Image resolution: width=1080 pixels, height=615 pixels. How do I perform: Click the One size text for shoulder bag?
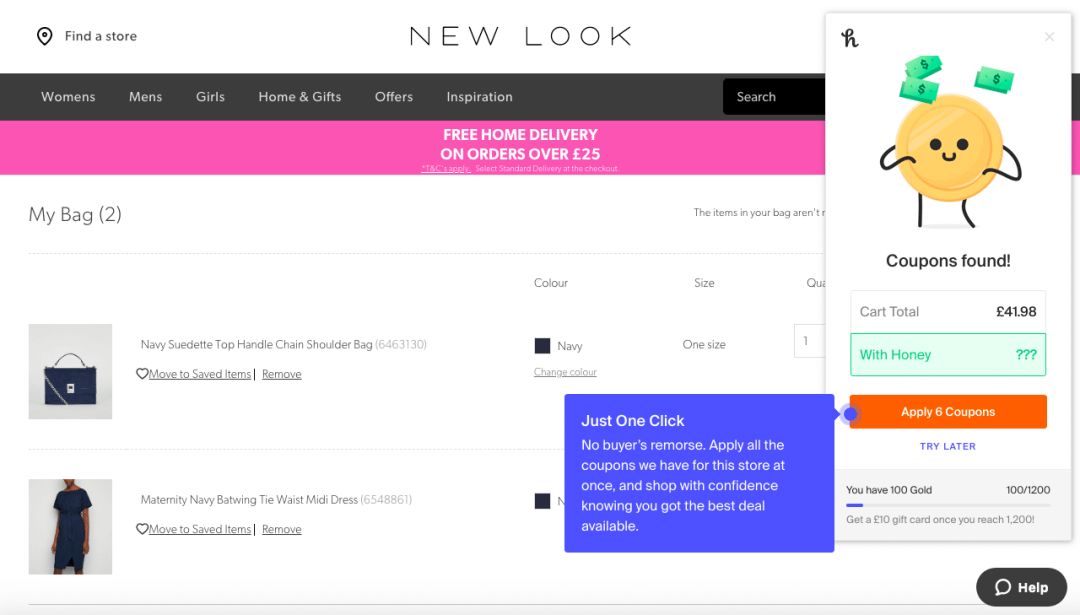click(x=704, y=344)
